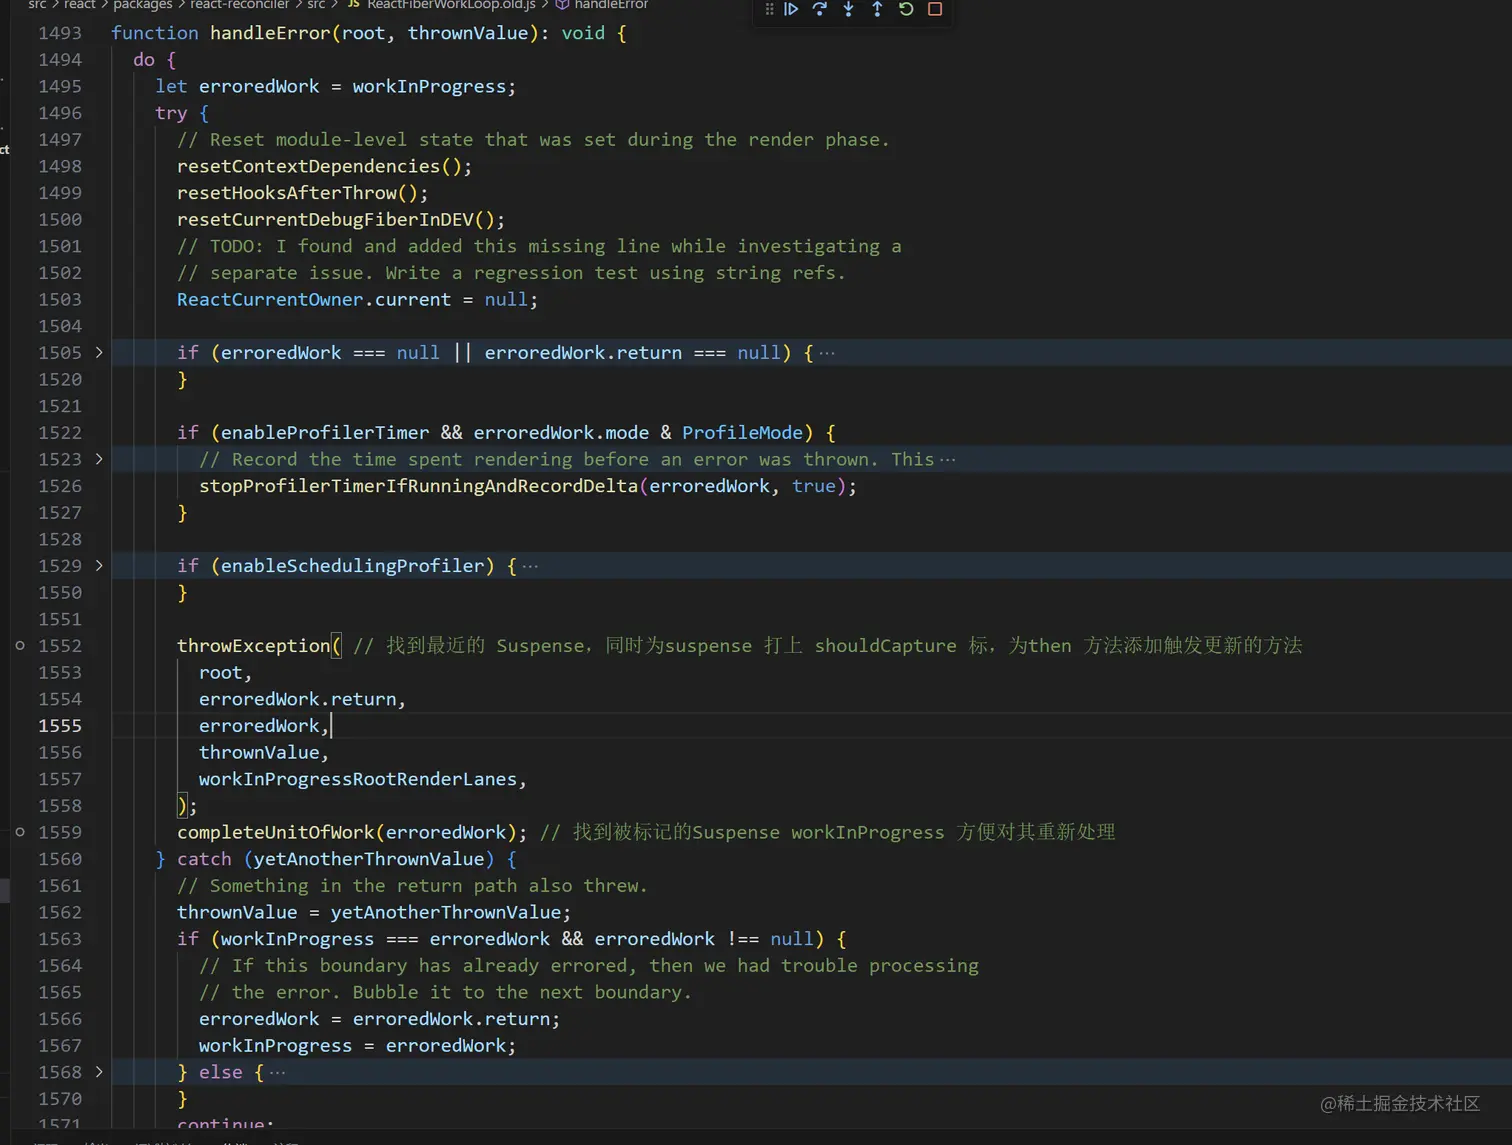
Task: Expand the folded else block at line 1568
Action: pos(99,1072)
